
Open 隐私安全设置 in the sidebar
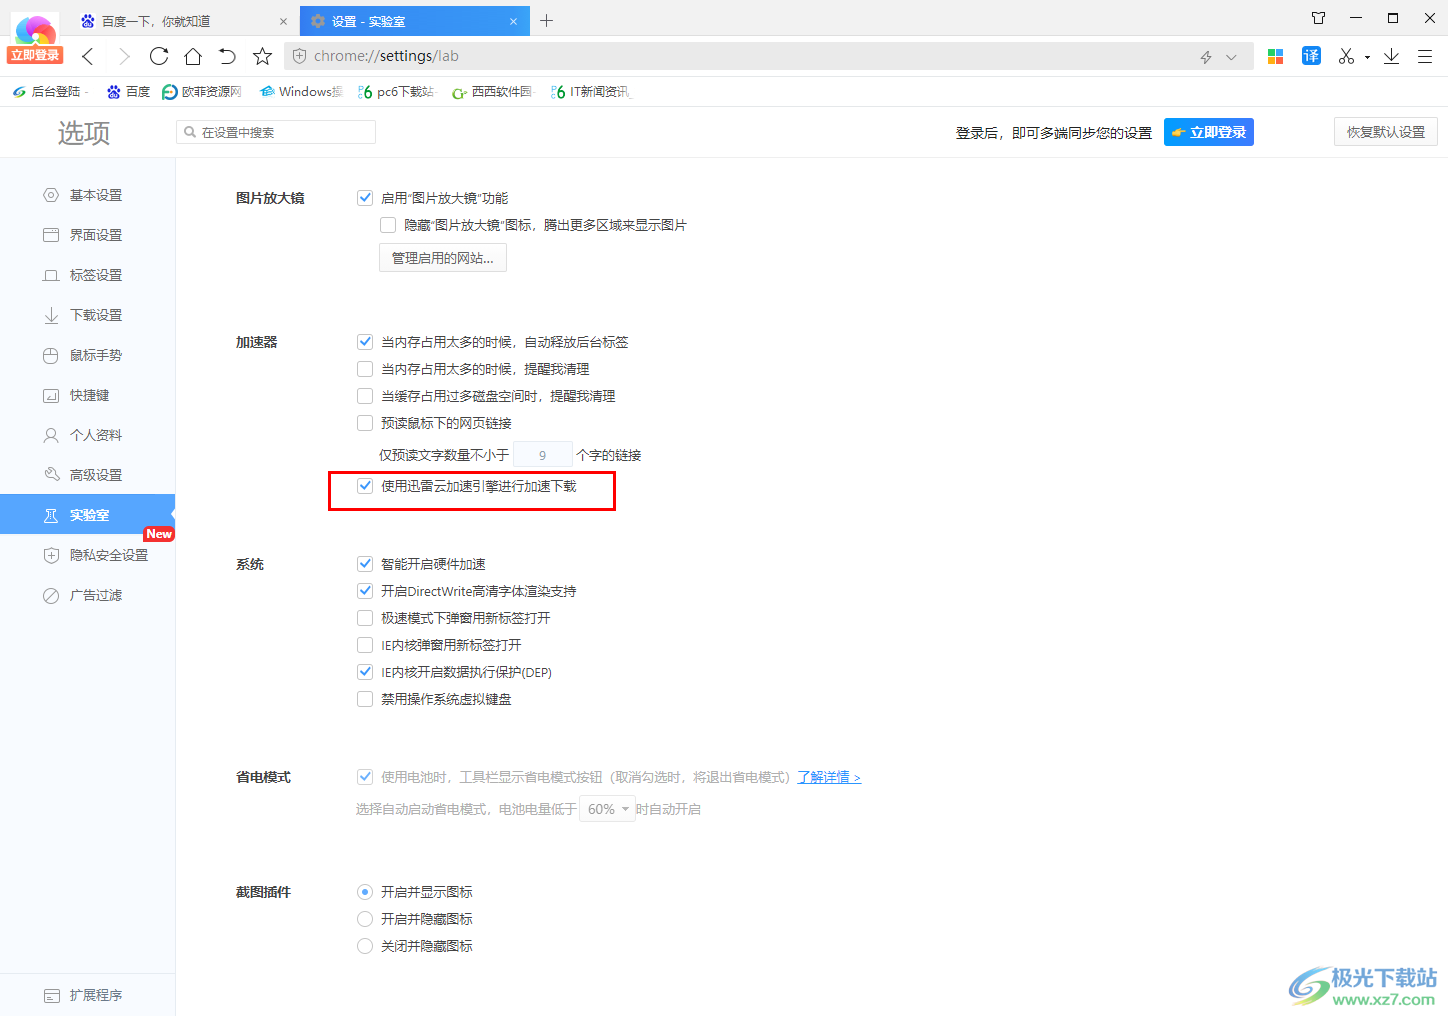(x=88, y=555)
